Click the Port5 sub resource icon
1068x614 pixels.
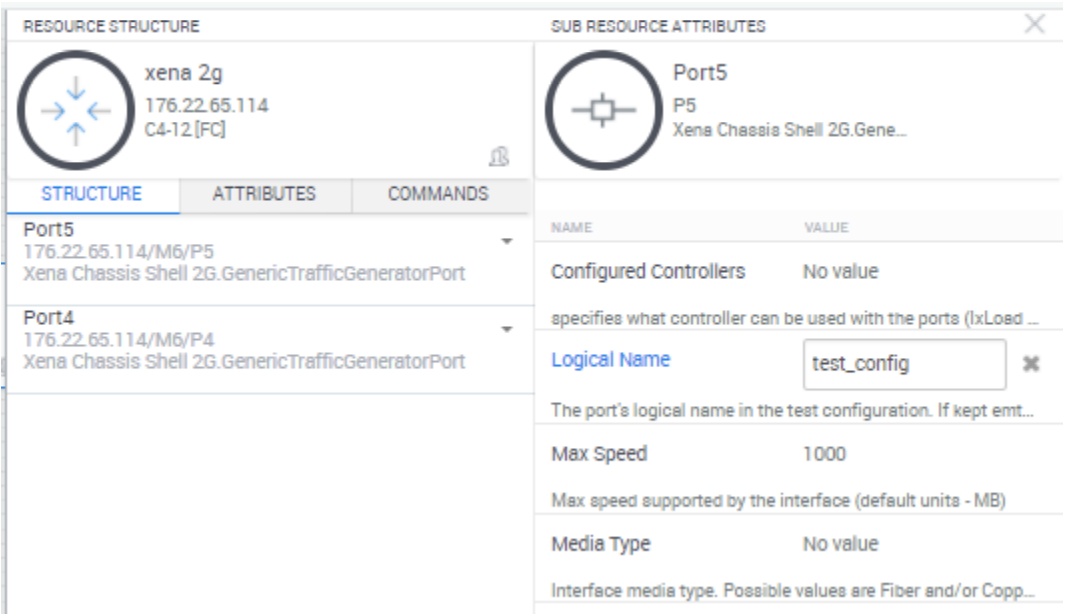click(603, 110)
